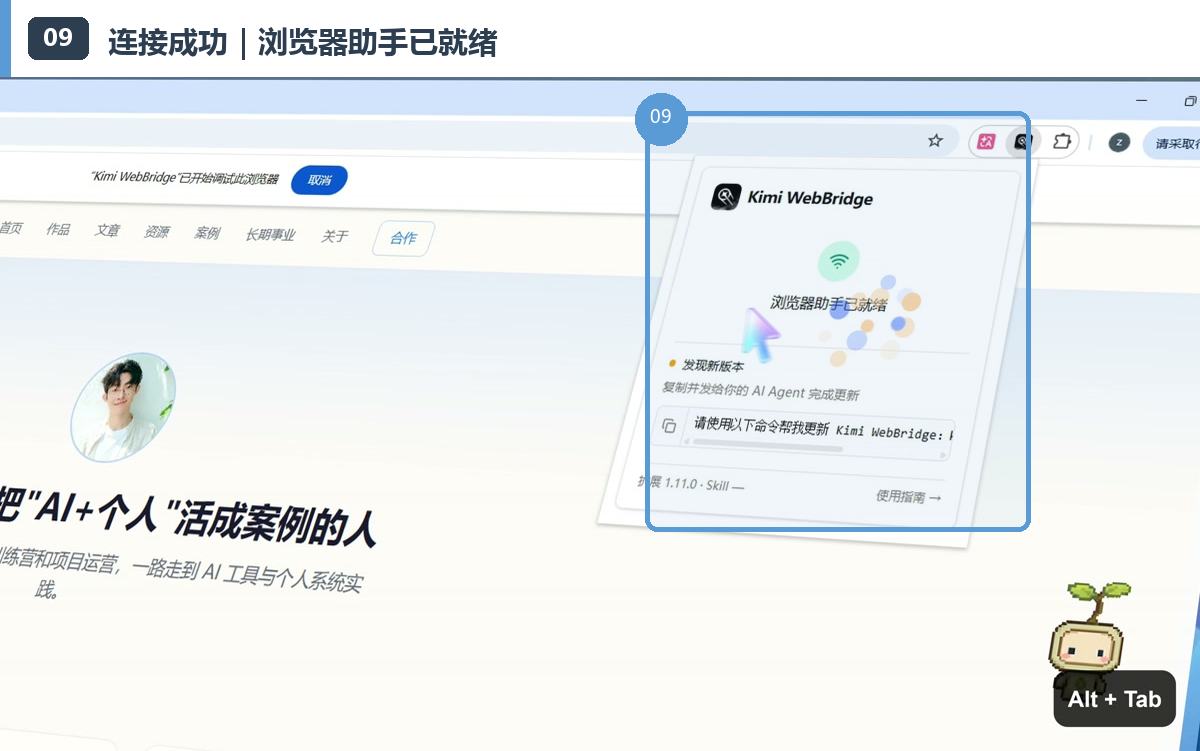Image resolution: width=1200 pixels, height=751 pixels.
Task: Go to the 文章 nav item
Action: pyautogui.click(x=107, y=230)
